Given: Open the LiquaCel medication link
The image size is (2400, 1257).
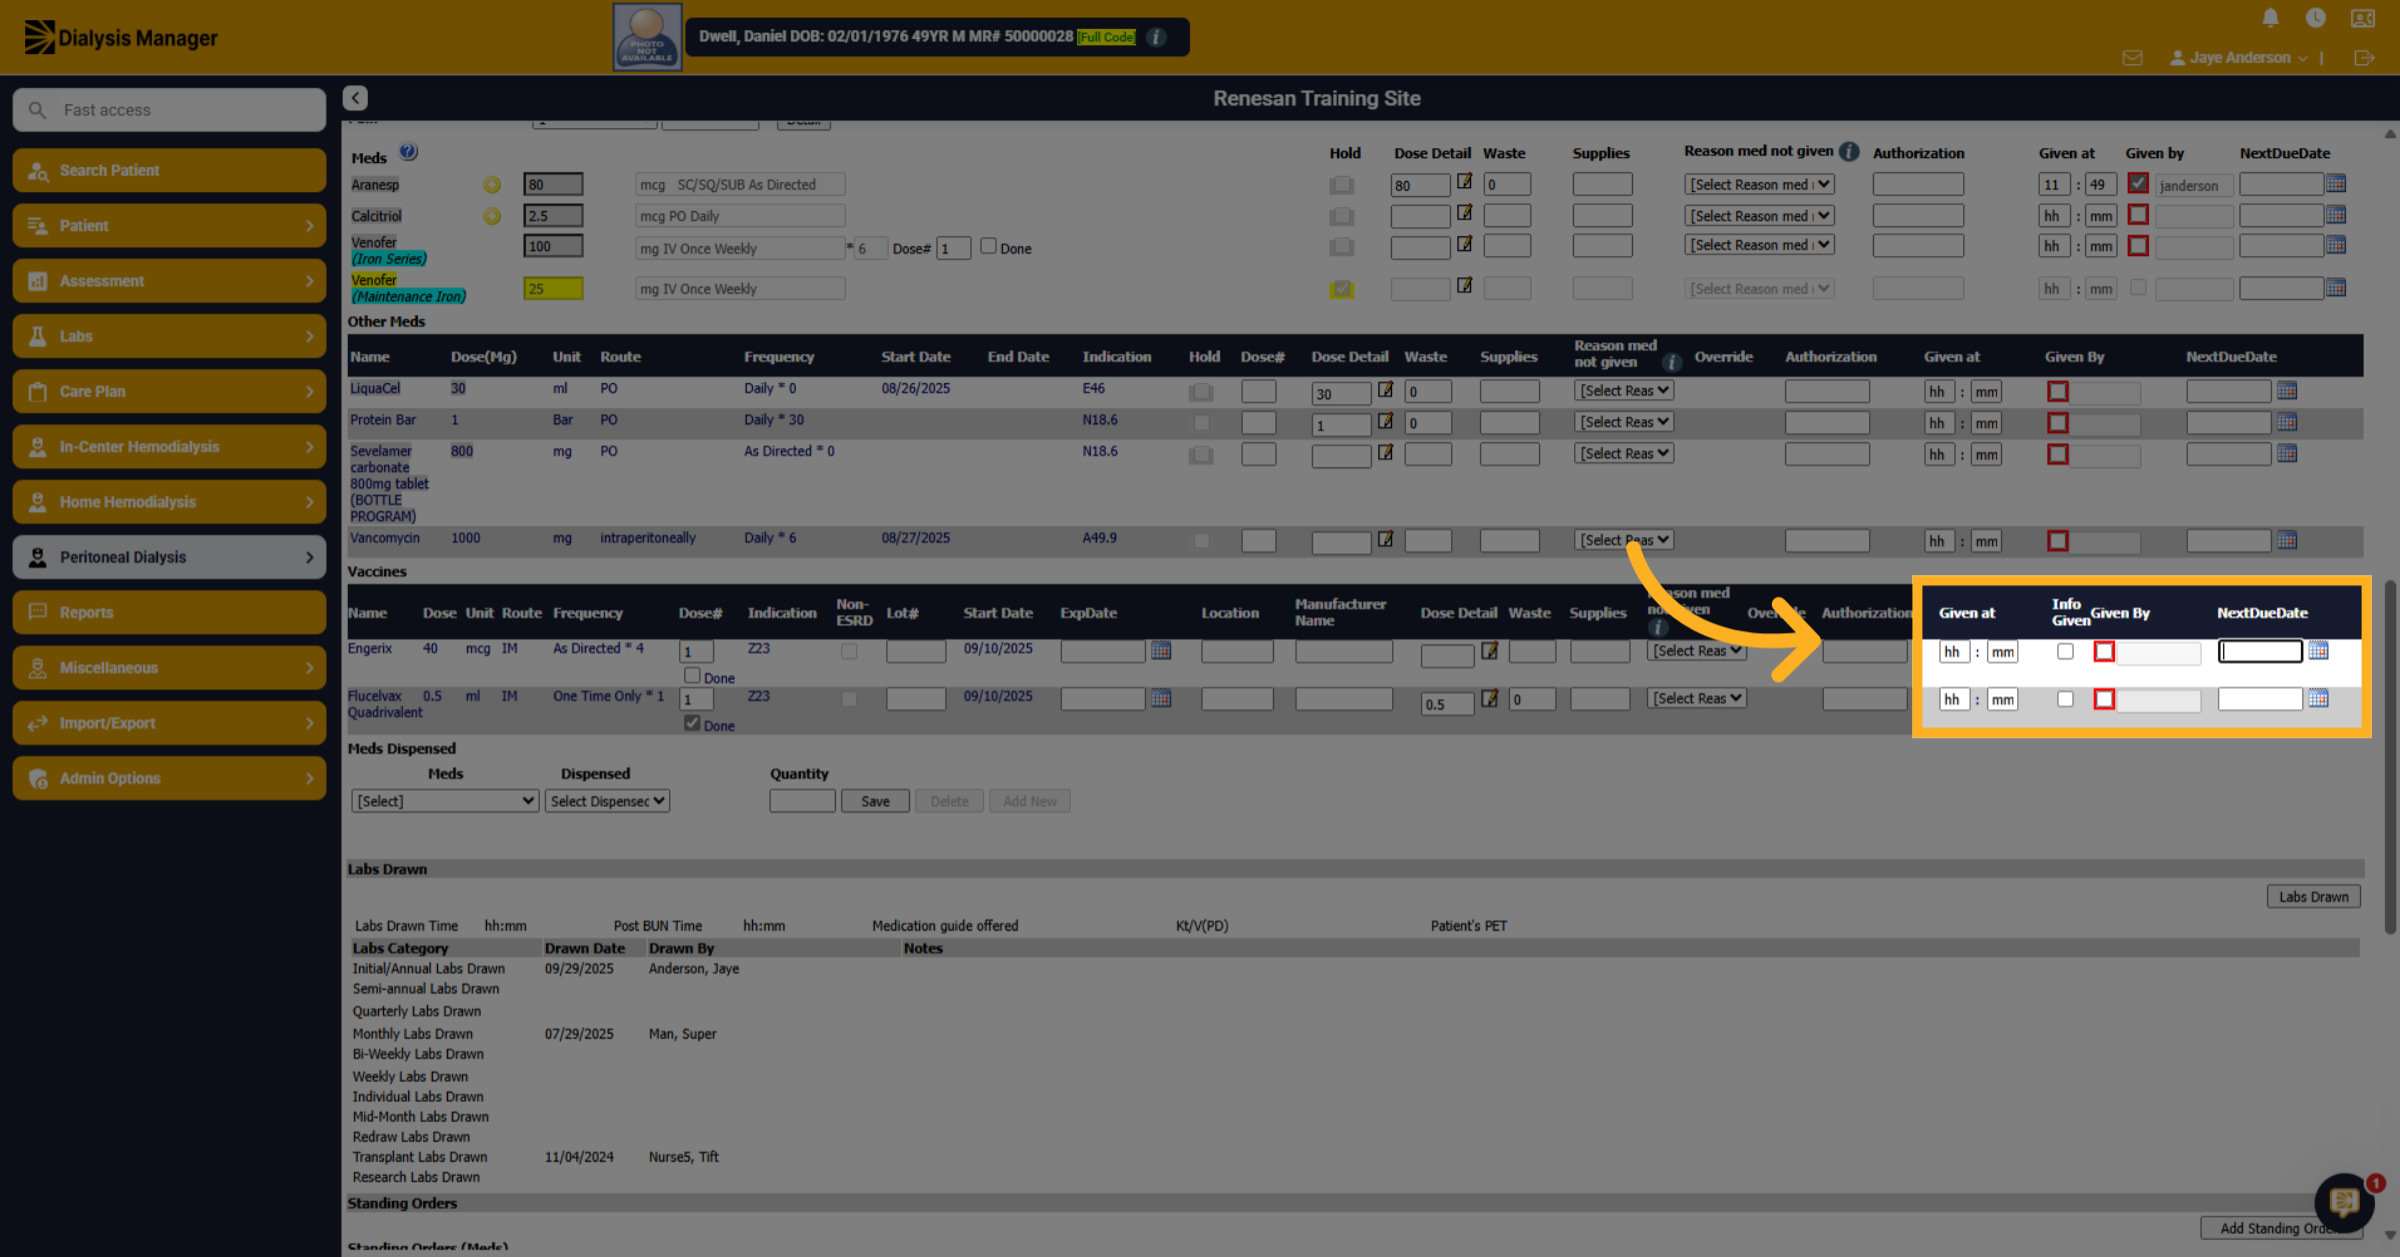Looking at the screenshot, I should pos(374,388).
